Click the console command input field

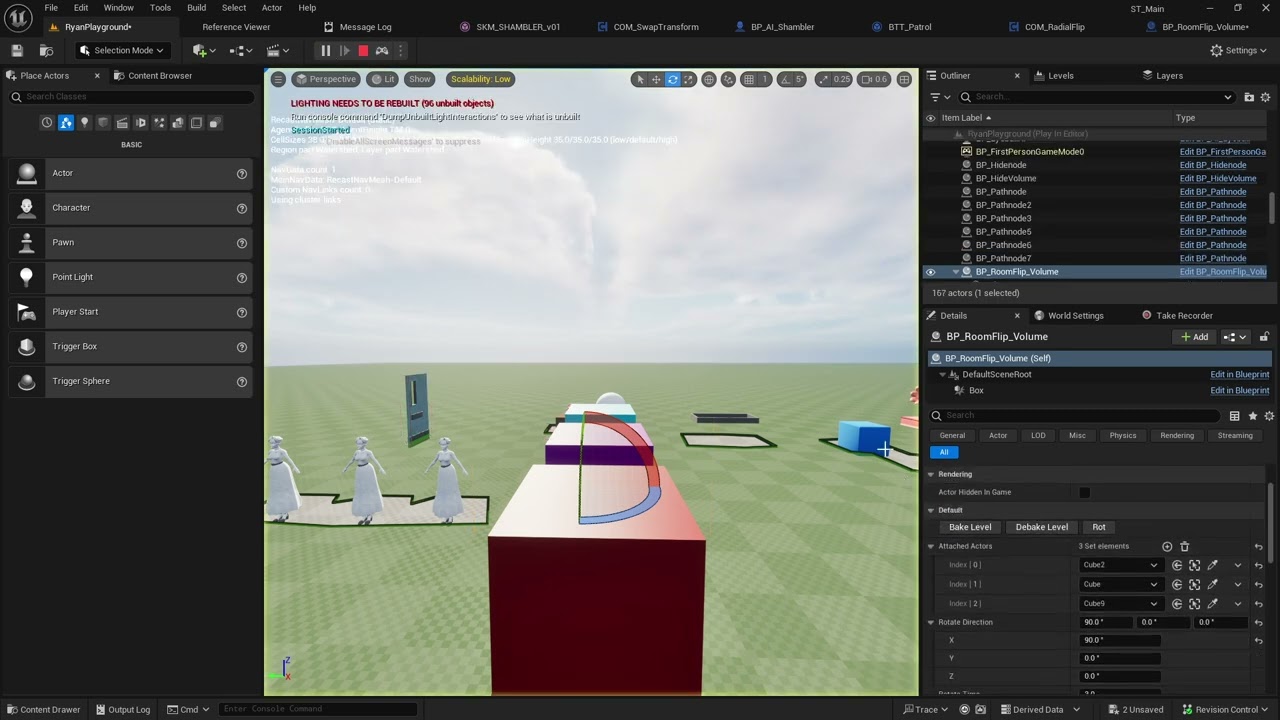coord(318,709)
